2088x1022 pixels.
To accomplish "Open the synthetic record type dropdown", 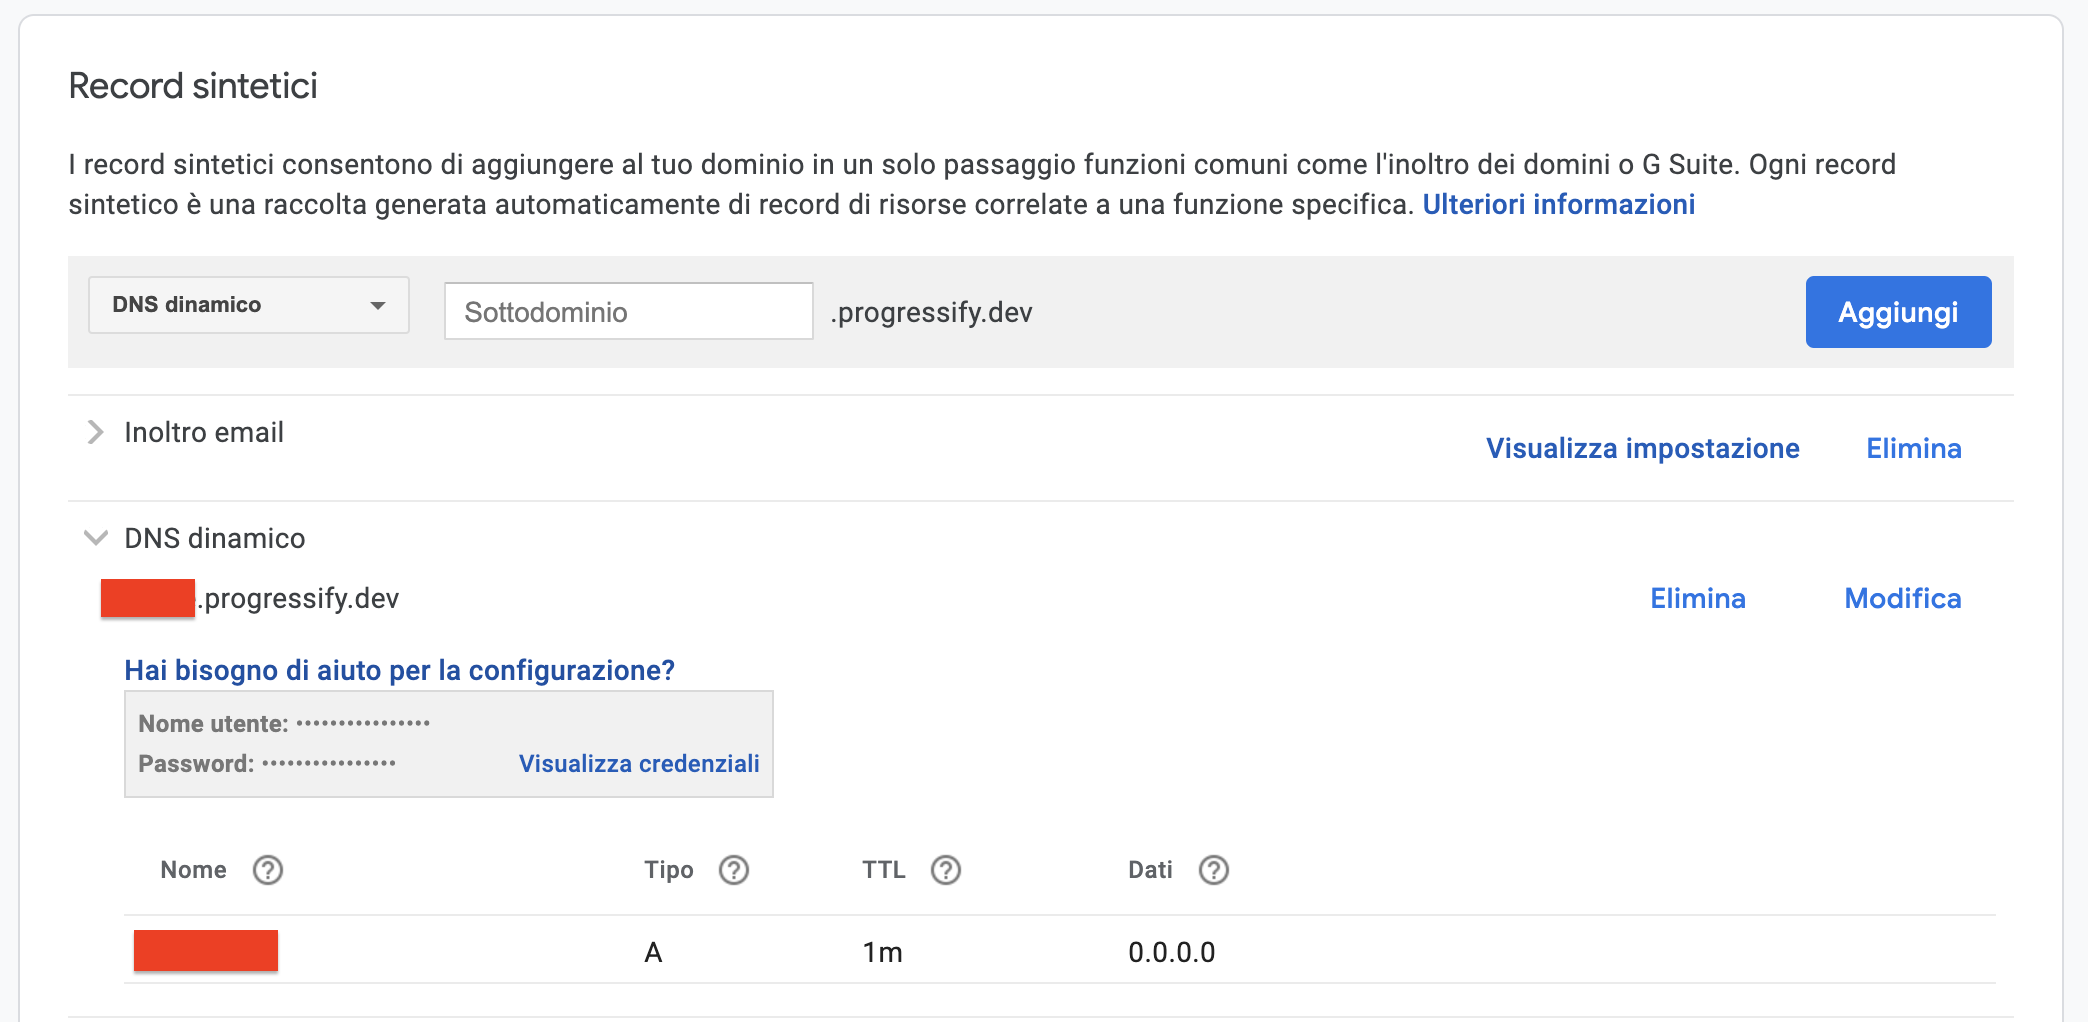I will click(248, 305).
